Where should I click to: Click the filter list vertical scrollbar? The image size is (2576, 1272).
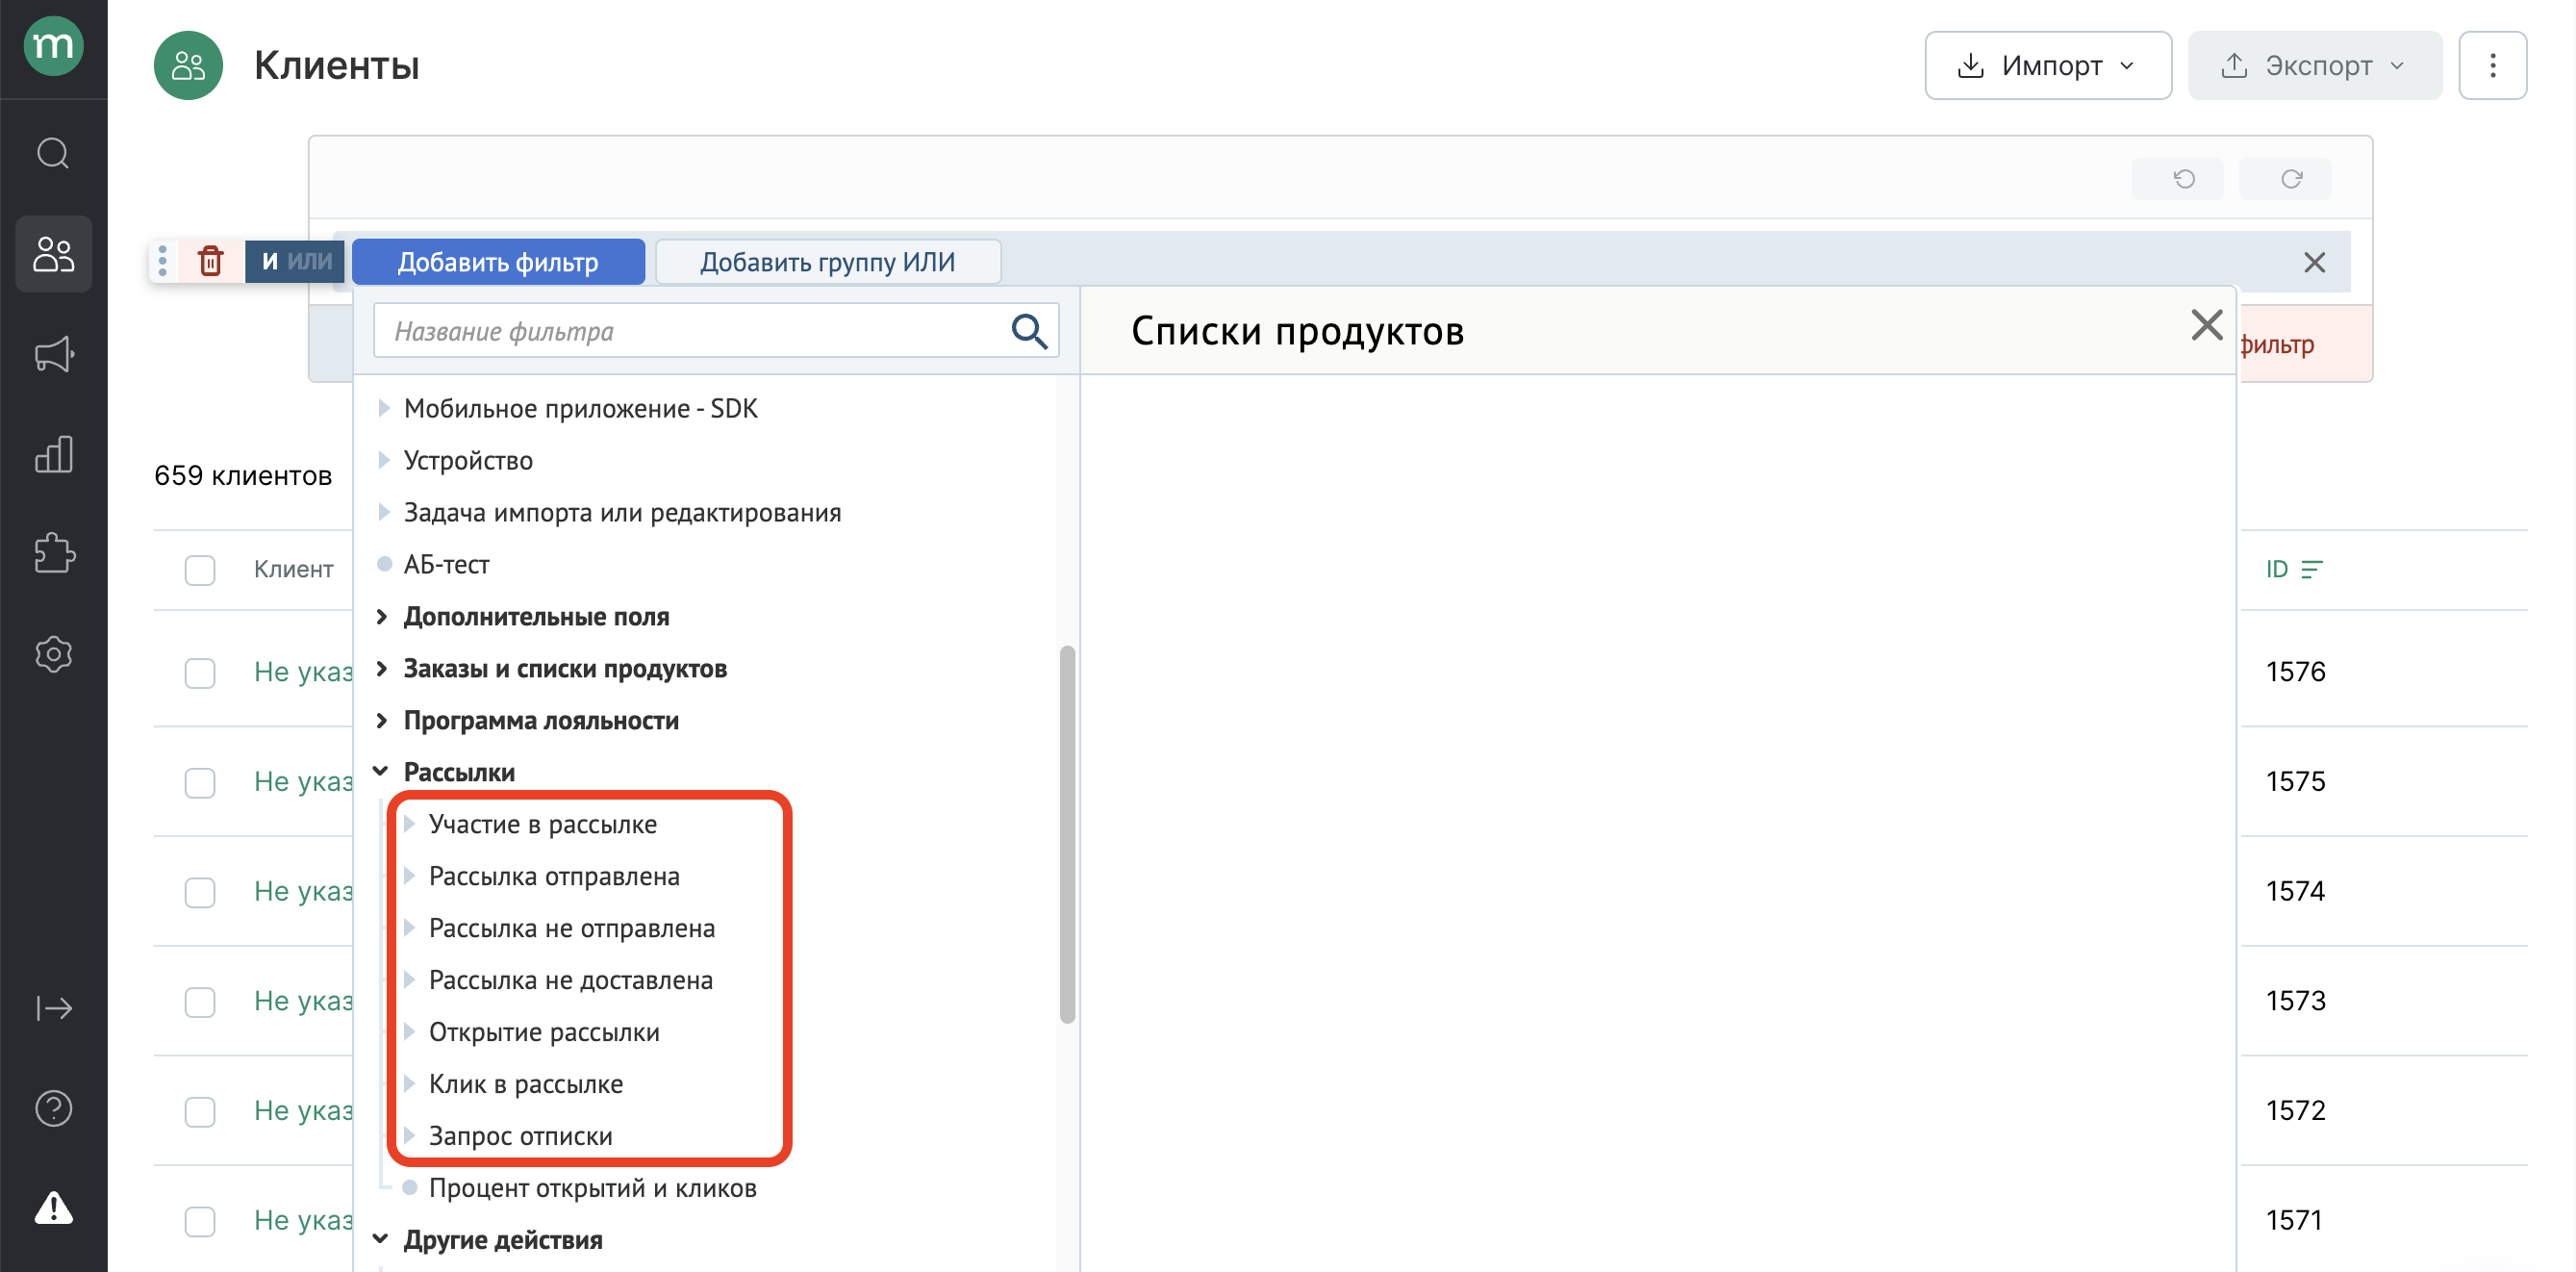tap(1067, 835)
